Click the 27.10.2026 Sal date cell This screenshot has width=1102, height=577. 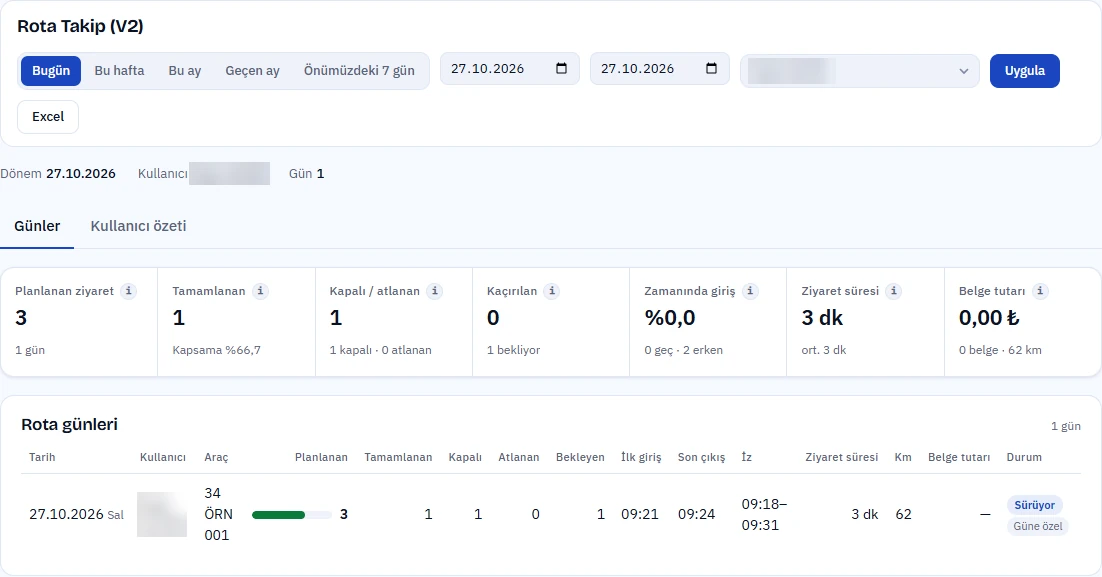coord(76,514)
